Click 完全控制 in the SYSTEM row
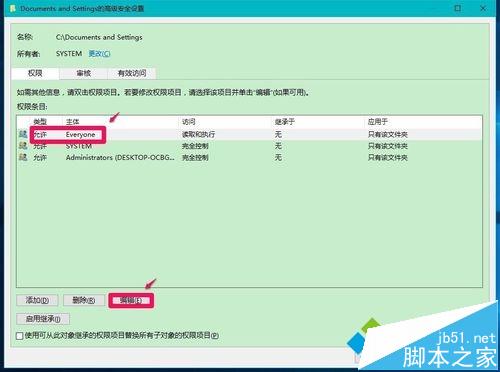Image resolution: width=500 pixels, height=372 pixels. click(195, 146)
